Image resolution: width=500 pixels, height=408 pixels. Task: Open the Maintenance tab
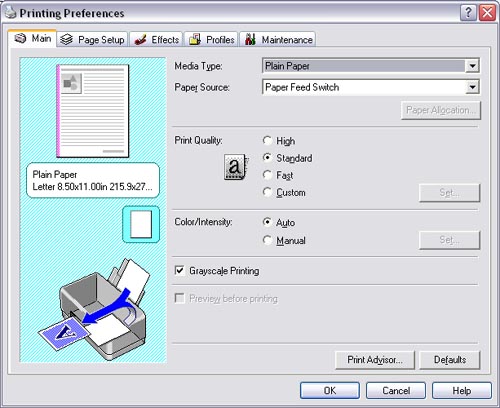coord(278,40)
